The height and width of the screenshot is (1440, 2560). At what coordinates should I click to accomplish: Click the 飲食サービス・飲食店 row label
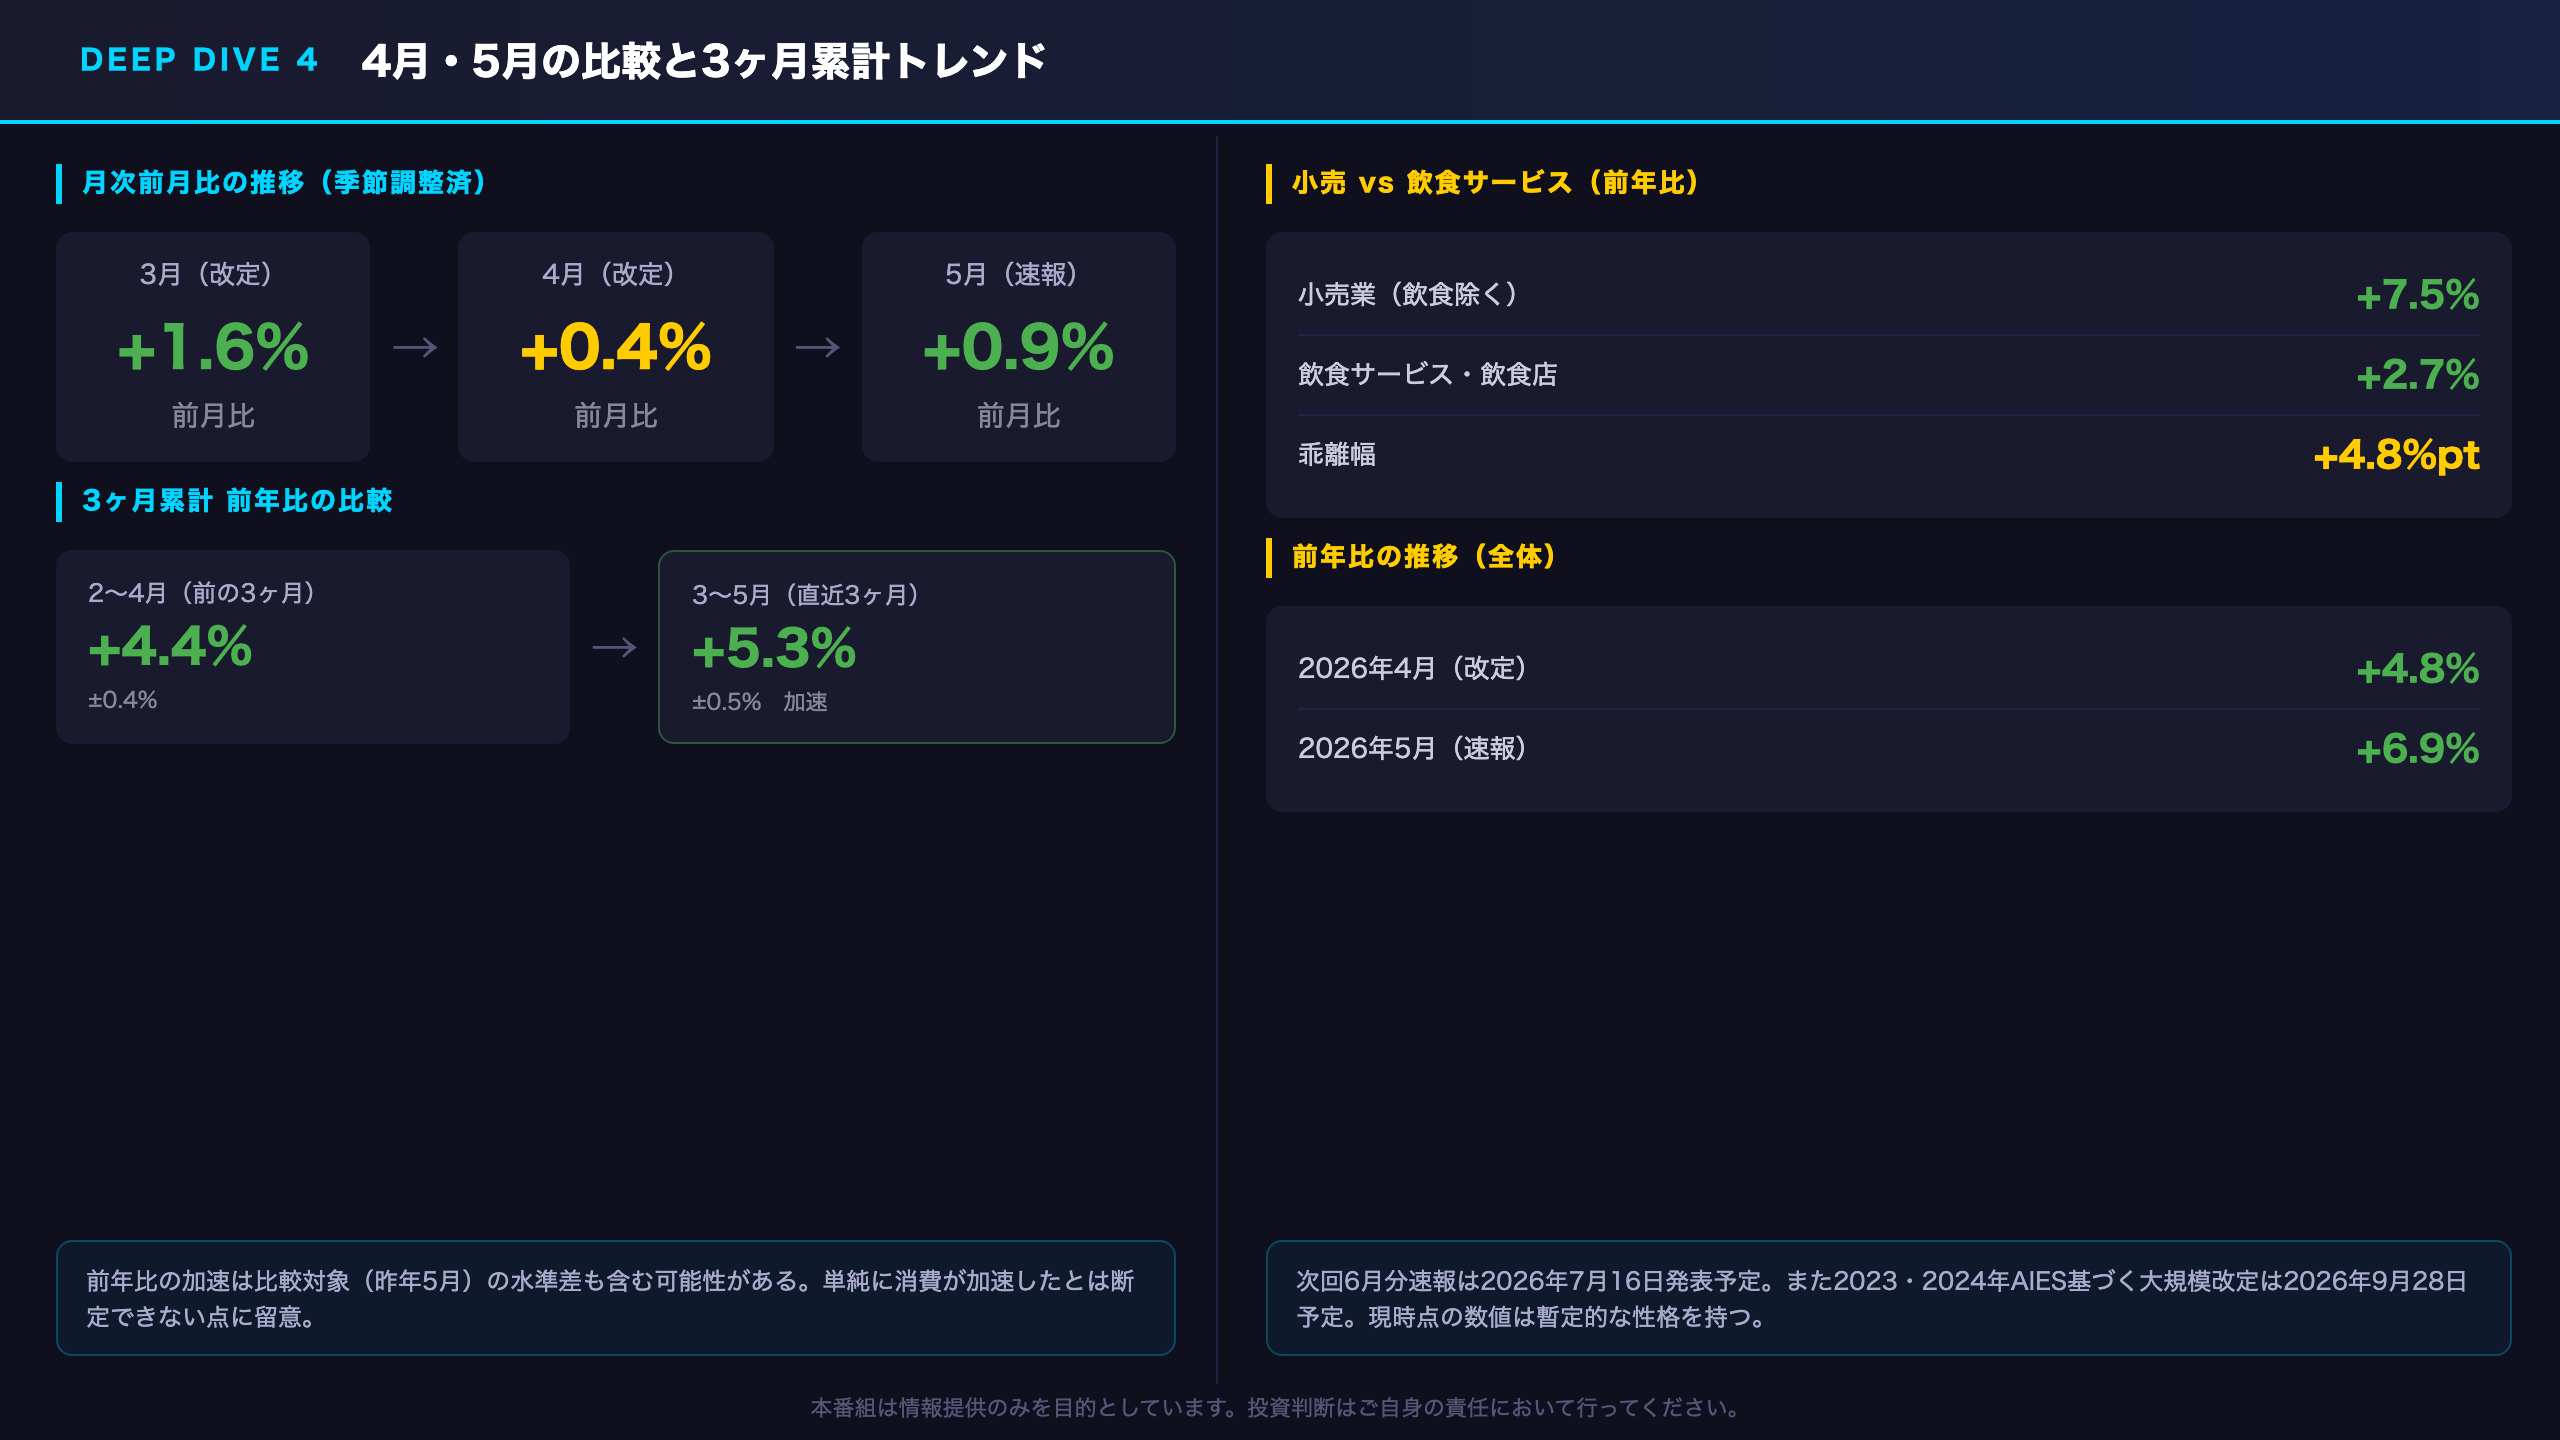pos(1427,374)
